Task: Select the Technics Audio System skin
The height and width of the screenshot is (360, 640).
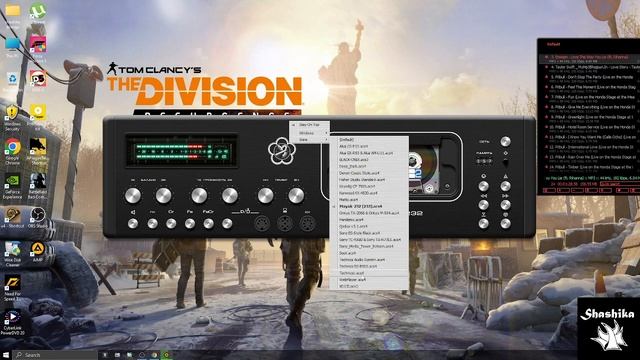Action: [x=369, y=260]
